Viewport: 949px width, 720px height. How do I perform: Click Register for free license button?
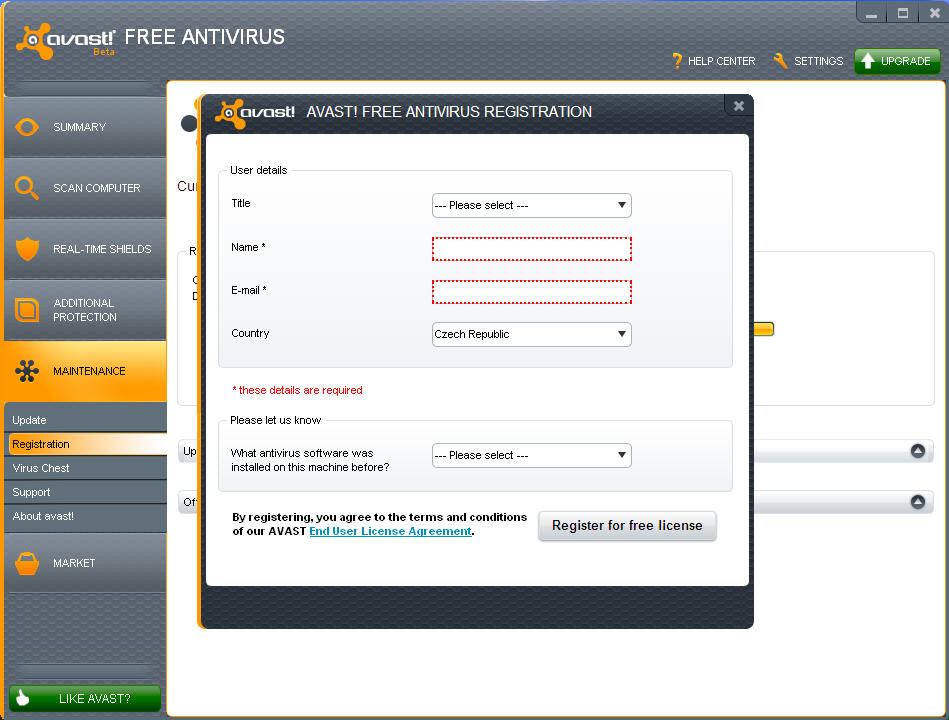tap(627, 525)
